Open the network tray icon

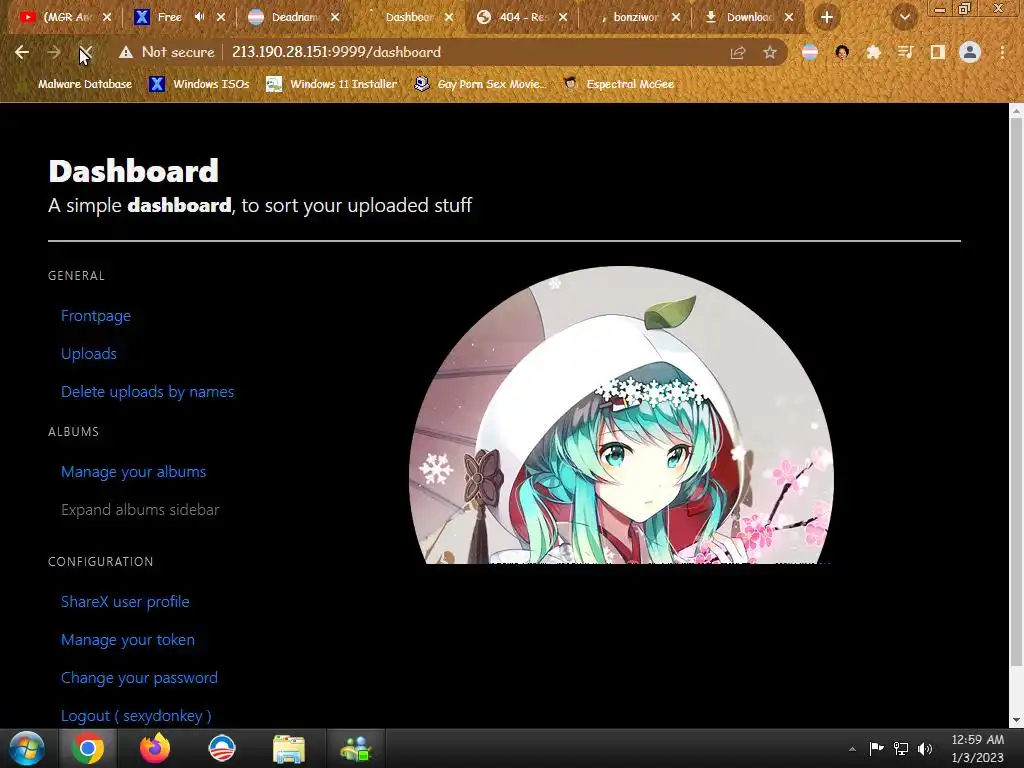[901, 748]
